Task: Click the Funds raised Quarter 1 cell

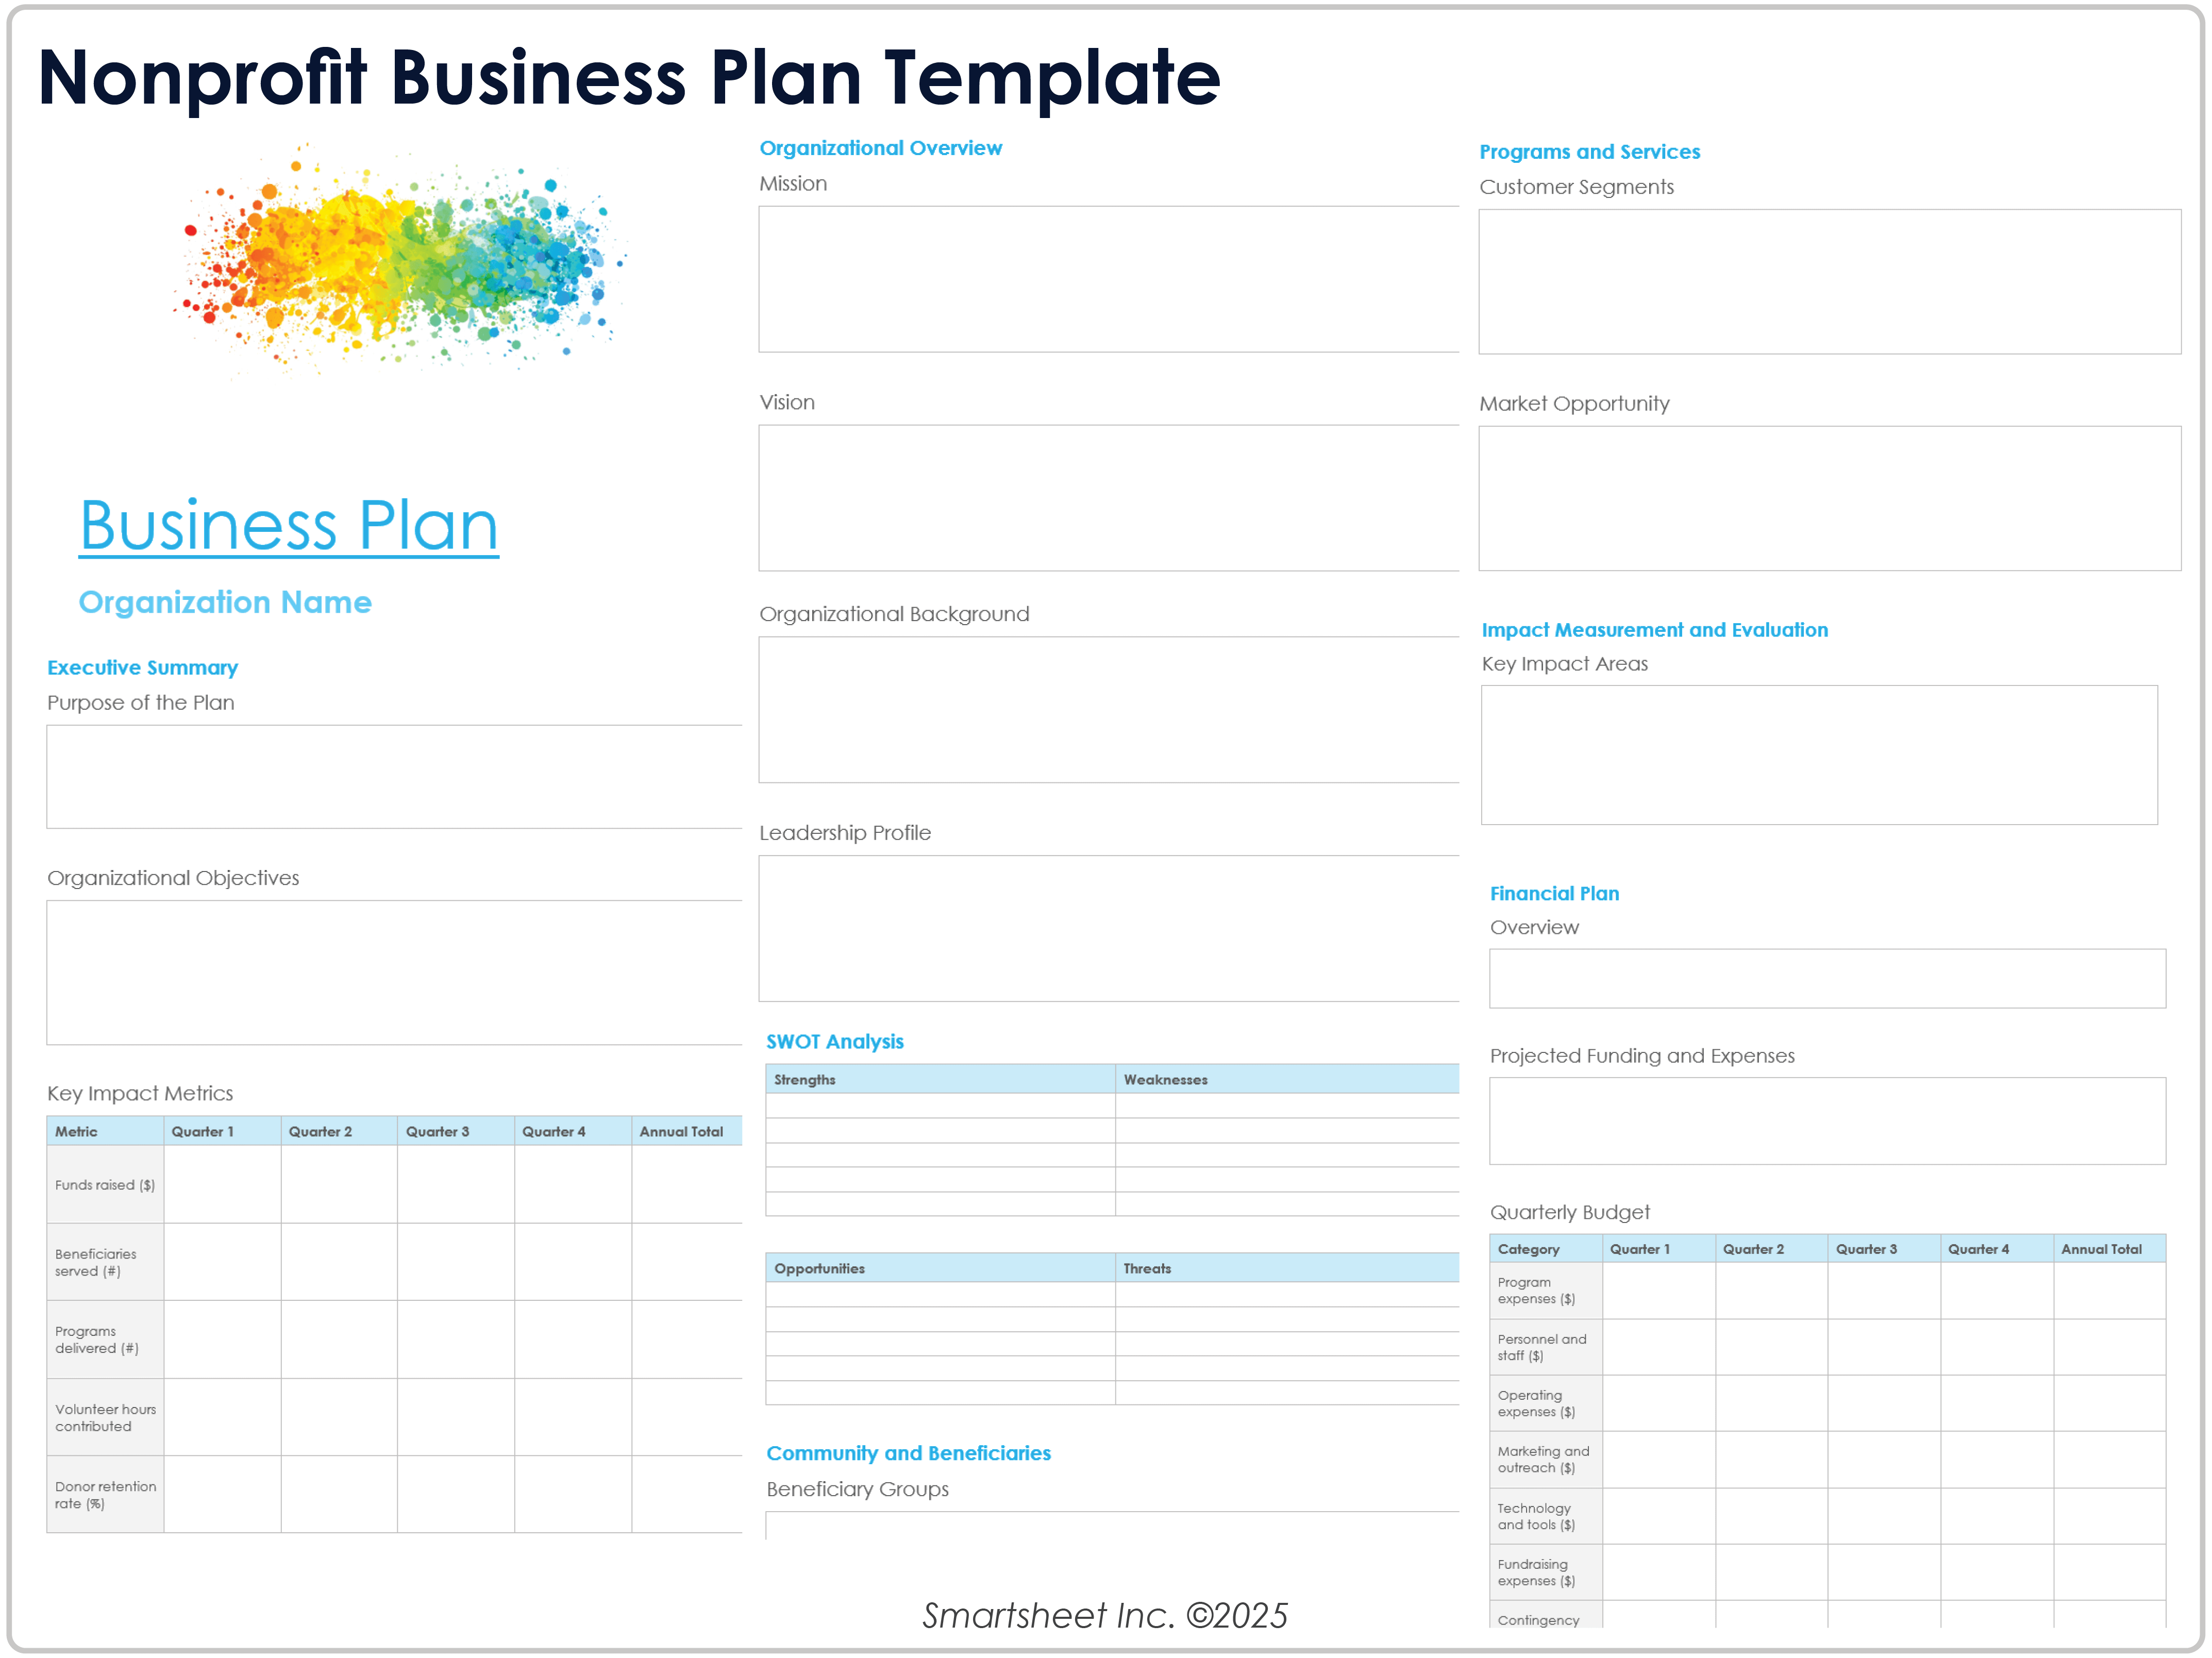Action: pos(222,1184)
